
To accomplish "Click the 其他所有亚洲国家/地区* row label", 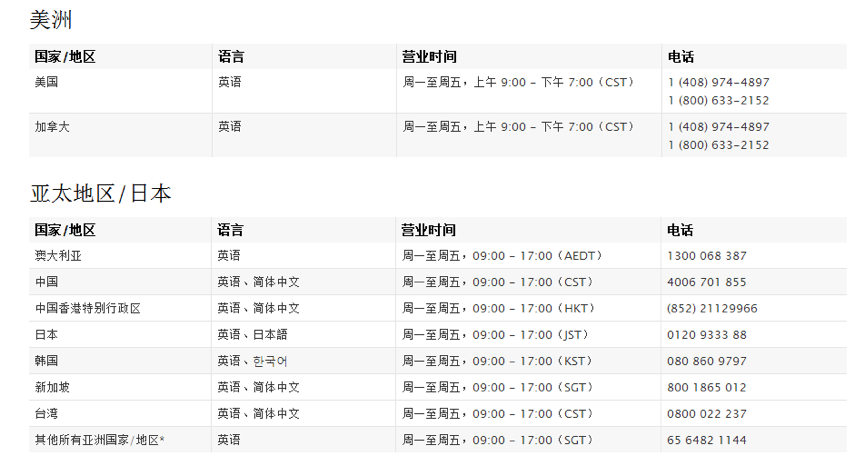I will coord(100,440).
